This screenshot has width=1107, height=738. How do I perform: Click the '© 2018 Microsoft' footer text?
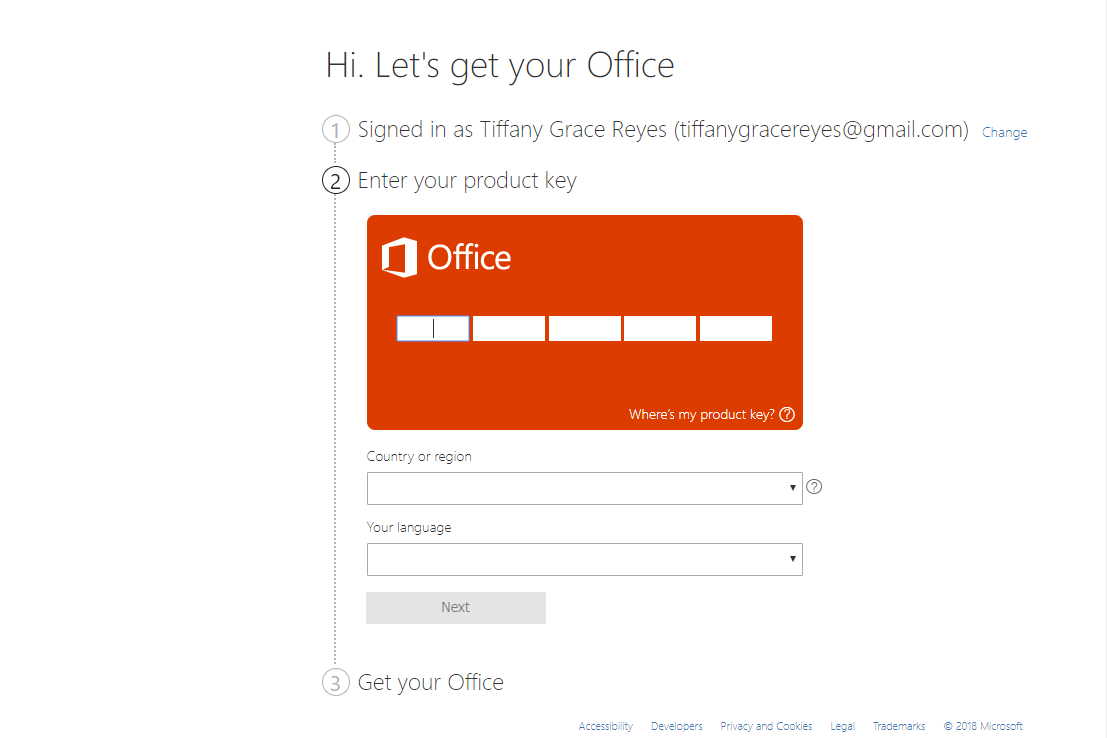983,726
